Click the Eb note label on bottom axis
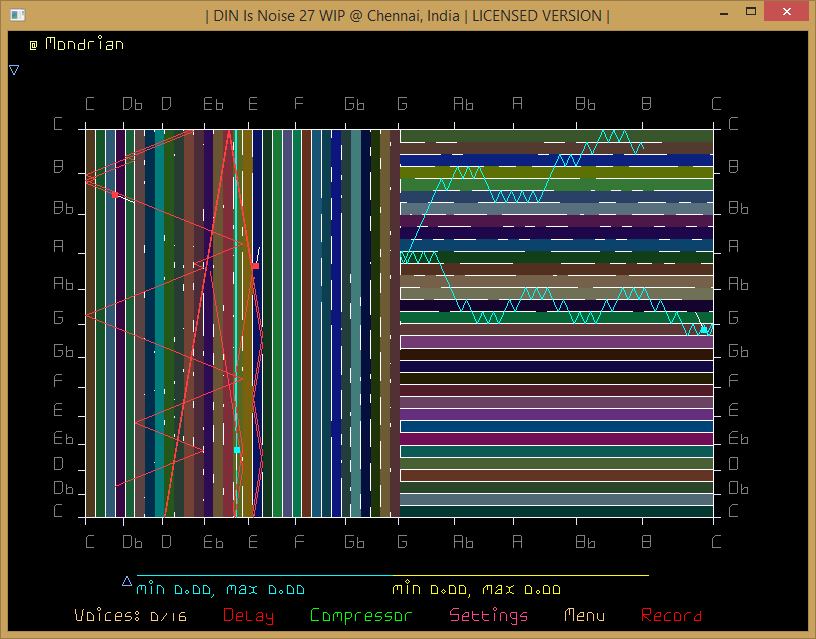 (213, 542)
